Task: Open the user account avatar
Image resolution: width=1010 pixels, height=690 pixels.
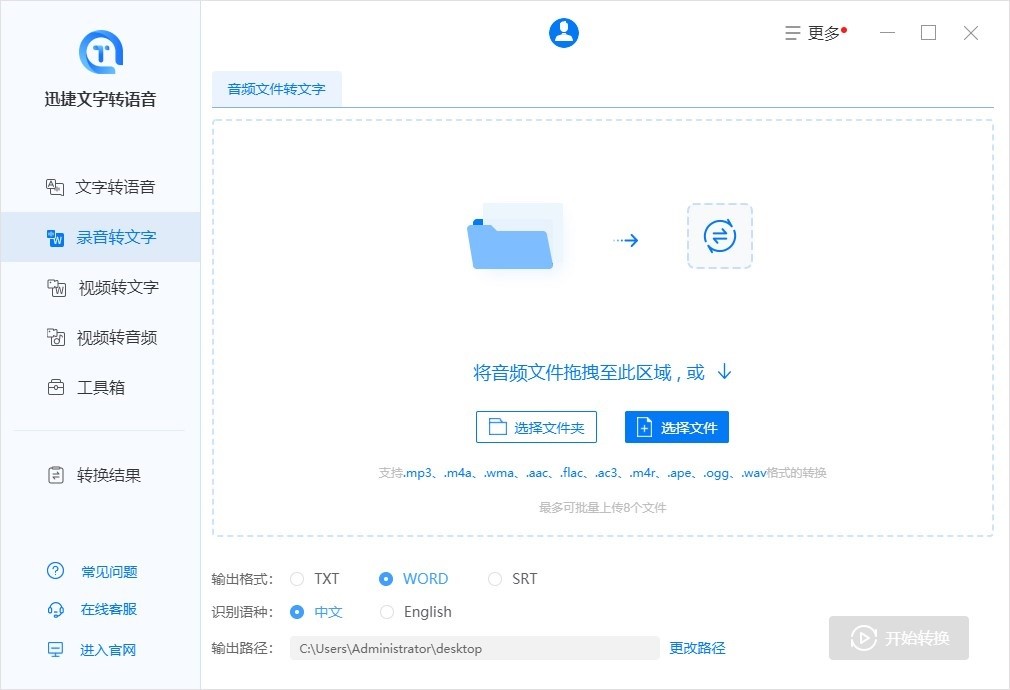Action: pyautogui.click(x=563, y=32)
